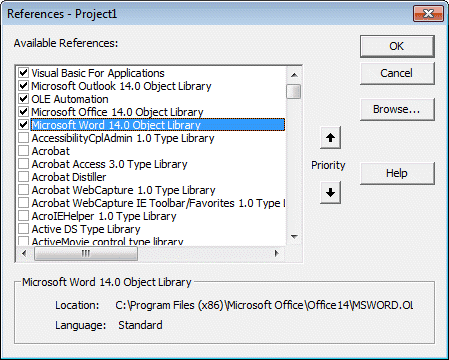Tick AccessibilityCplAdmin 1.0 Type Library
Screen dimensions: 449x360
(x=23, y=138)
